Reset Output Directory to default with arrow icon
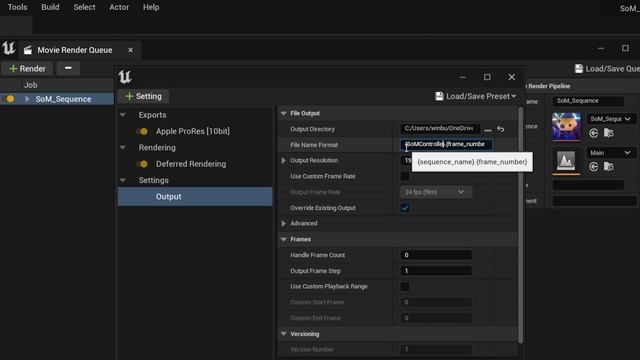 pos(501,129)
